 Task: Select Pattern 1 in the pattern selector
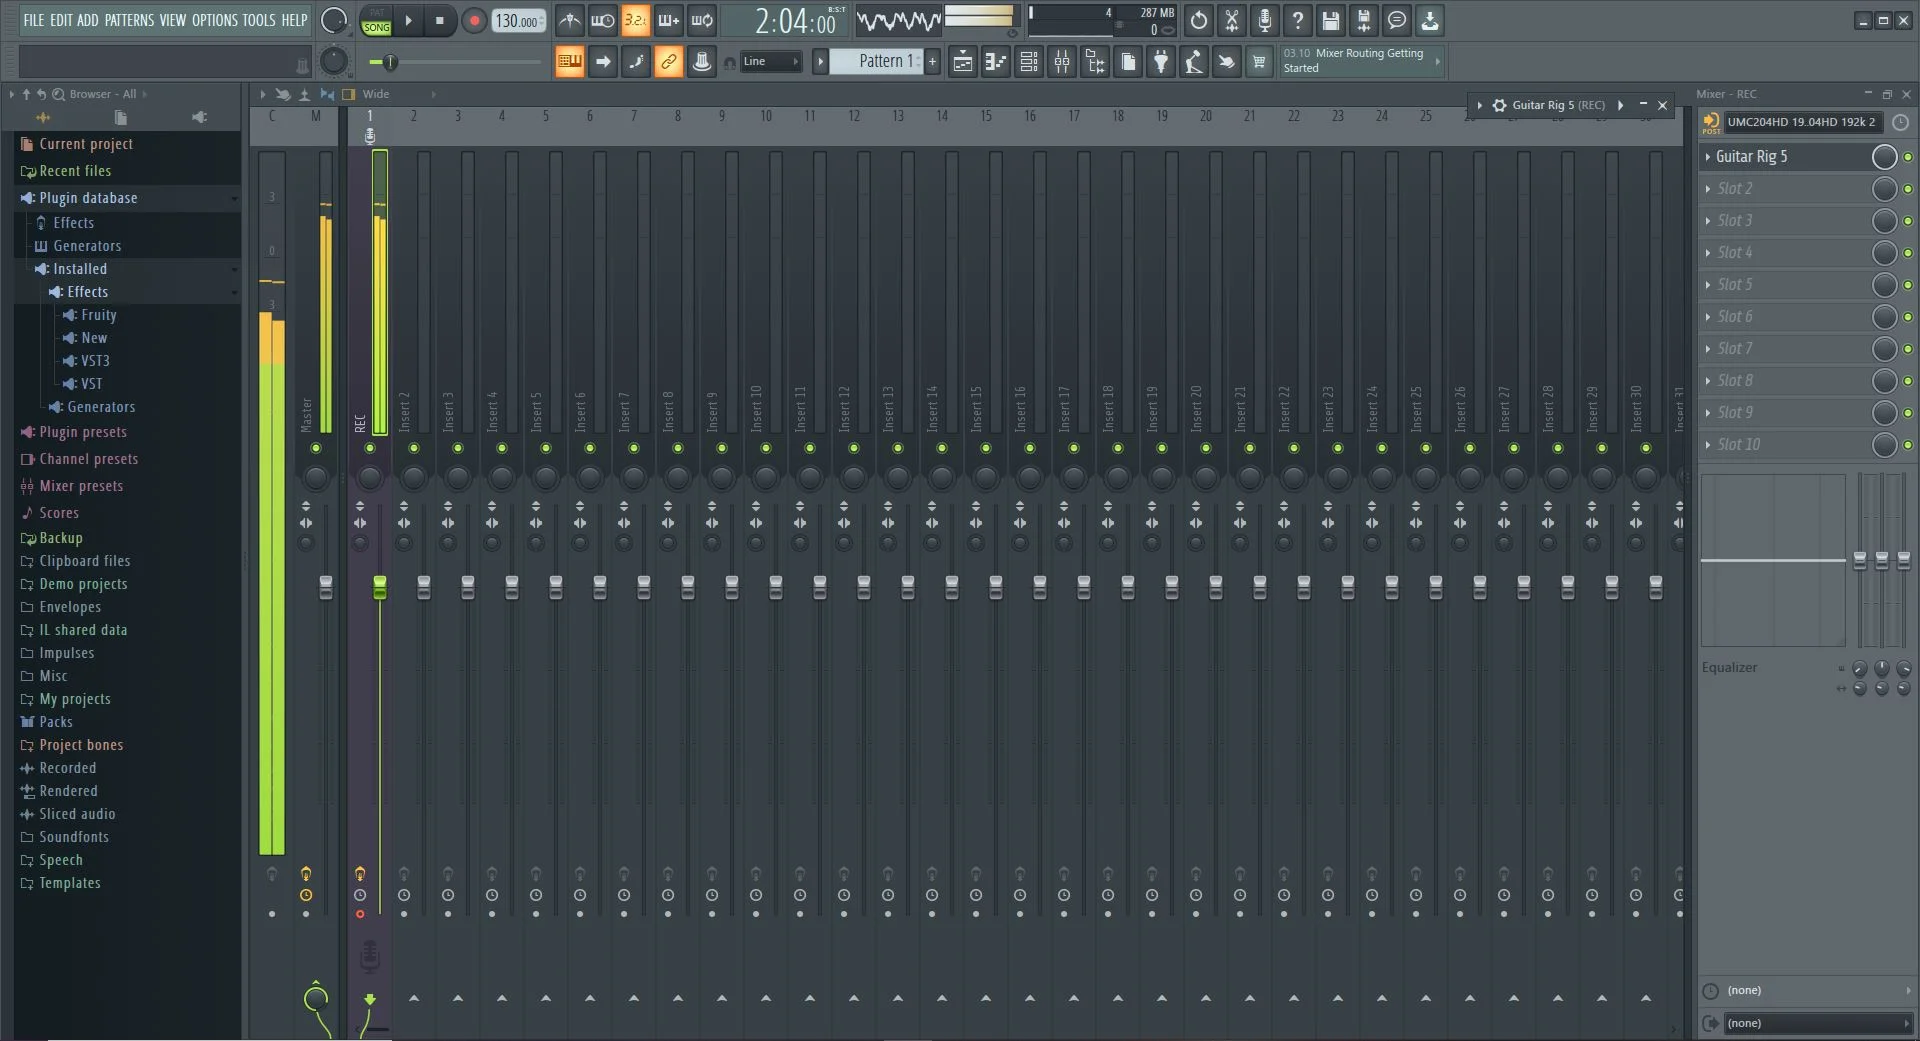pos(883,62)
